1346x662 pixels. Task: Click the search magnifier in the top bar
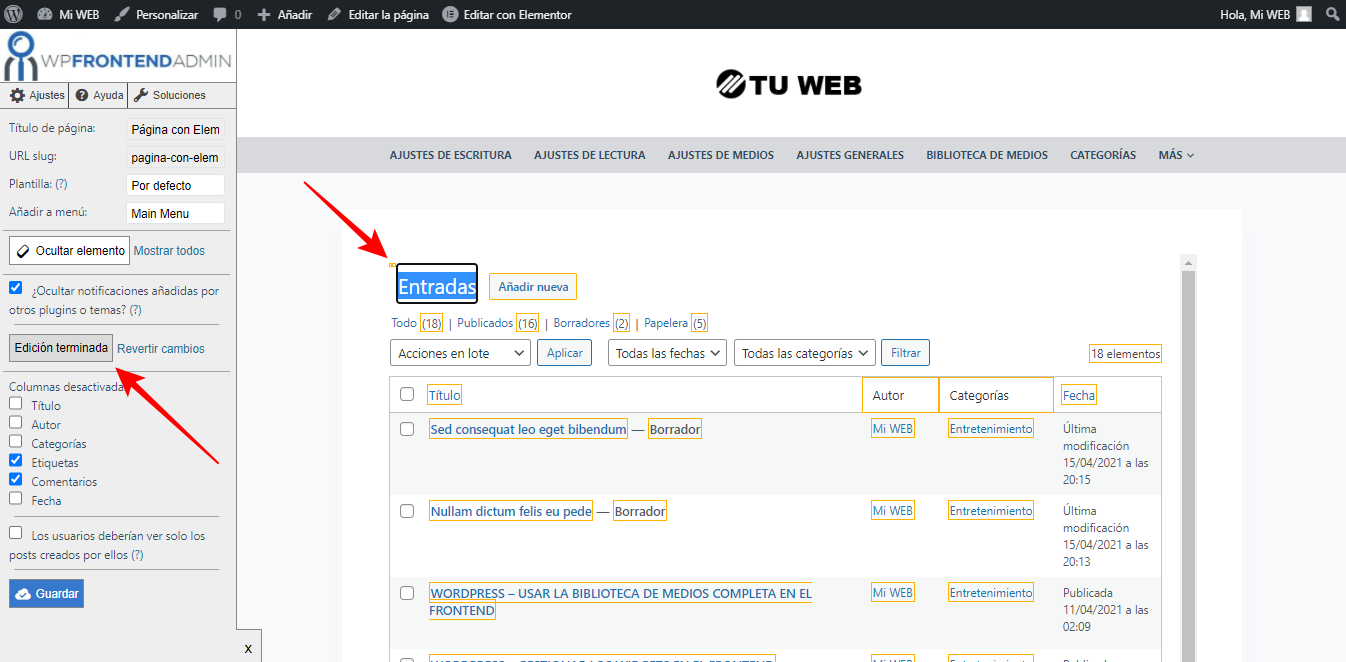[1332, 14]
